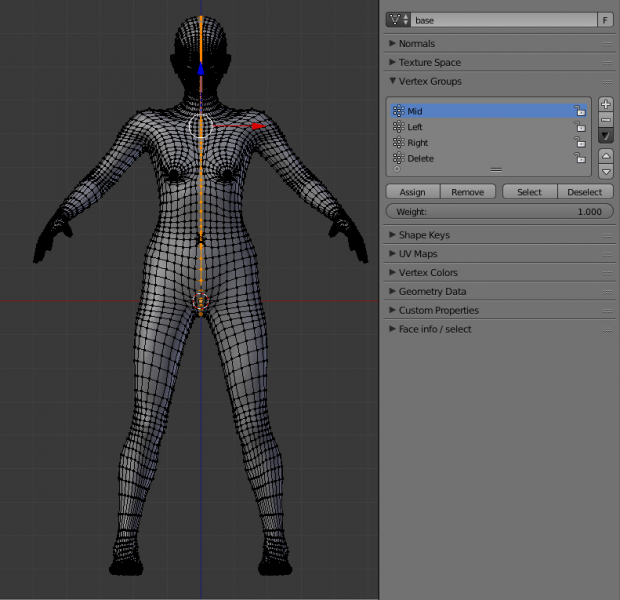Image resolution: width=620 pixels, height=600 pixels.
Task: Toggle lock on the Delete vertex group
Action: point(580,159)
